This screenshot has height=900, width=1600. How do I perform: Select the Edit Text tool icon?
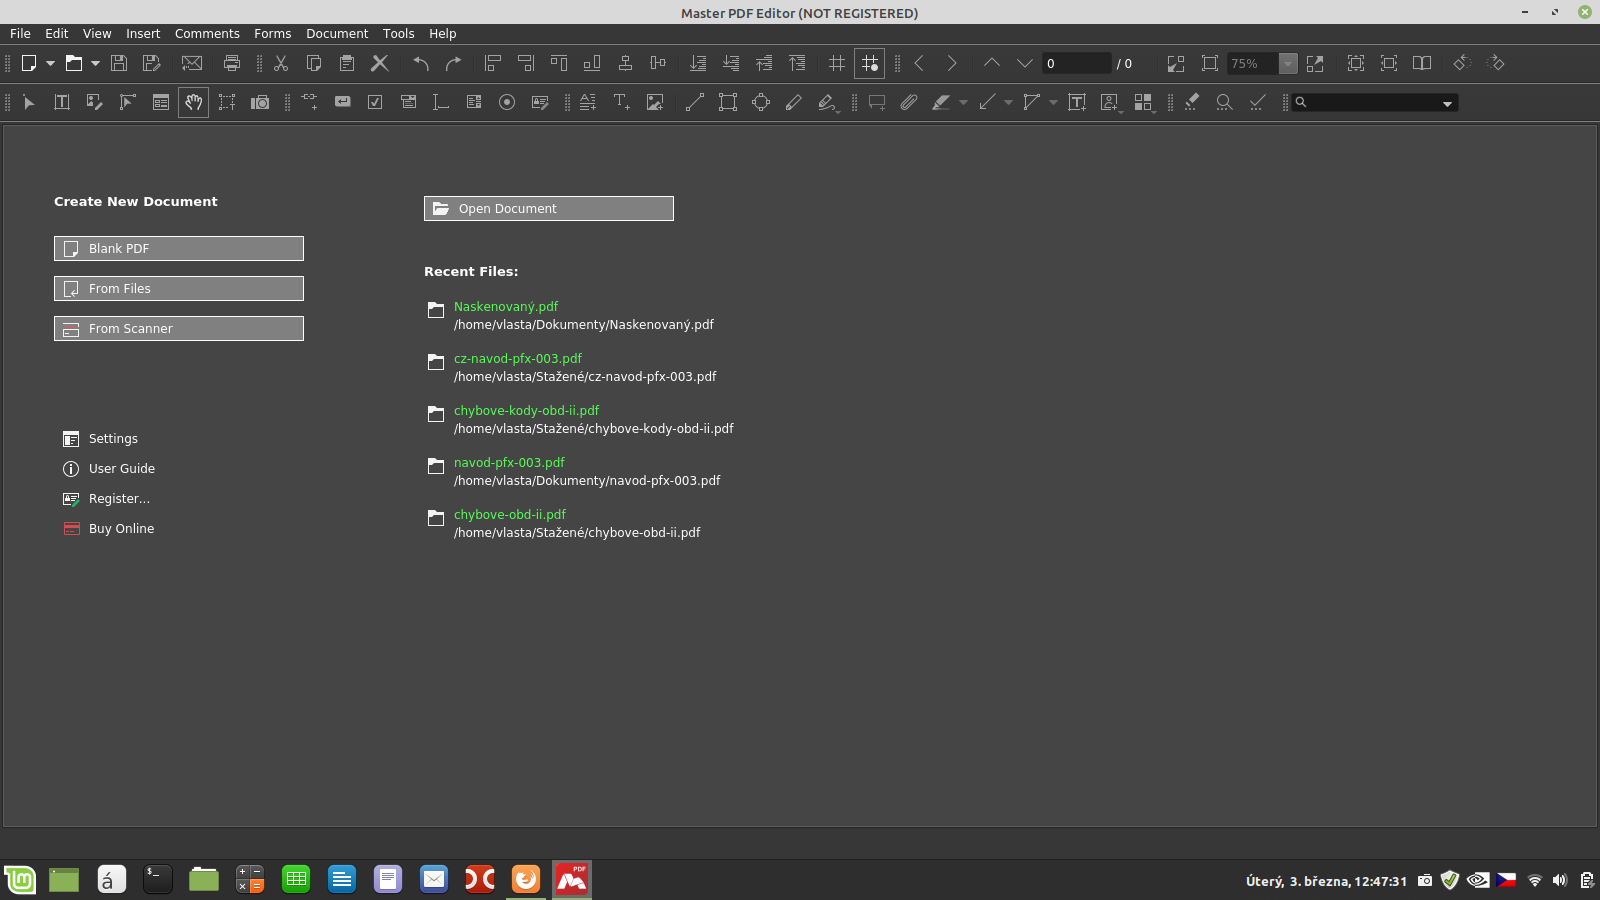point(62,102)
